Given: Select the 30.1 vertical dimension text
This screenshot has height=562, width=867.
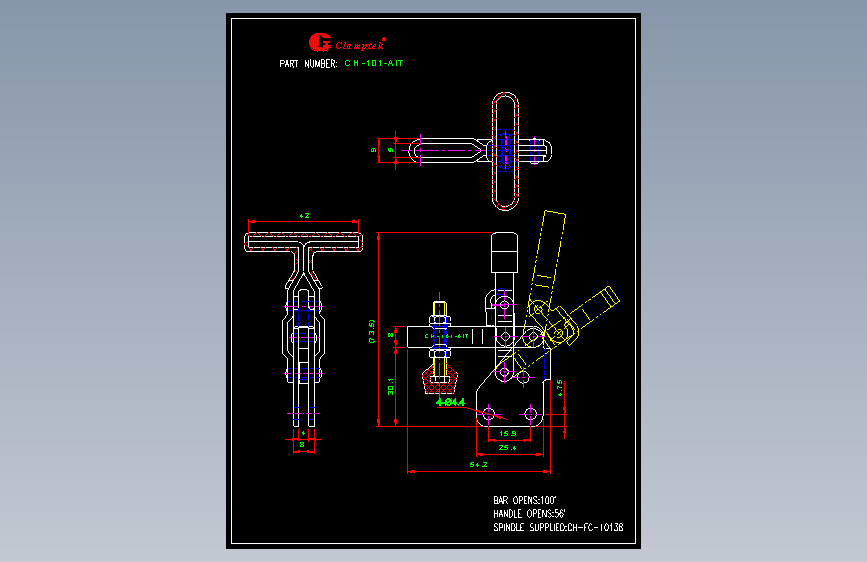Looking at the screenshot, I should 390,386.
